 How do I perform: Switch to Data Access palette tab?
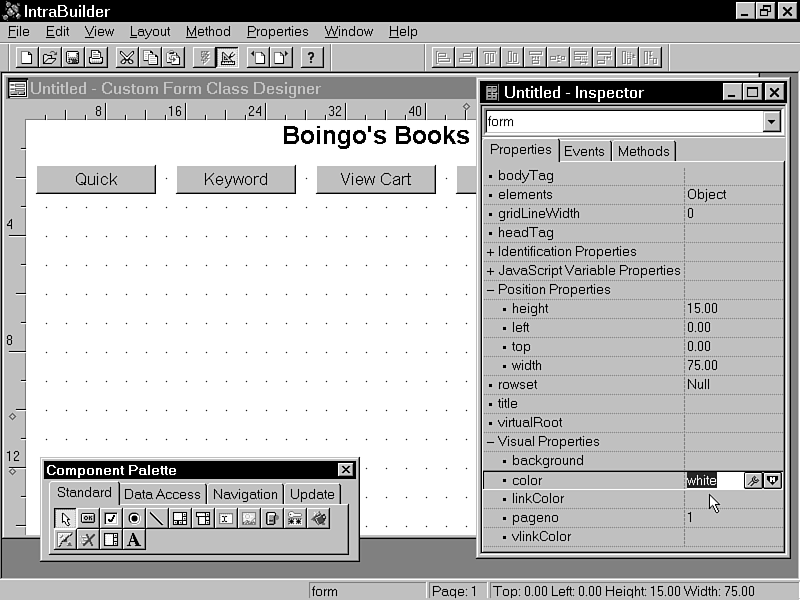(x=162, y=494)
